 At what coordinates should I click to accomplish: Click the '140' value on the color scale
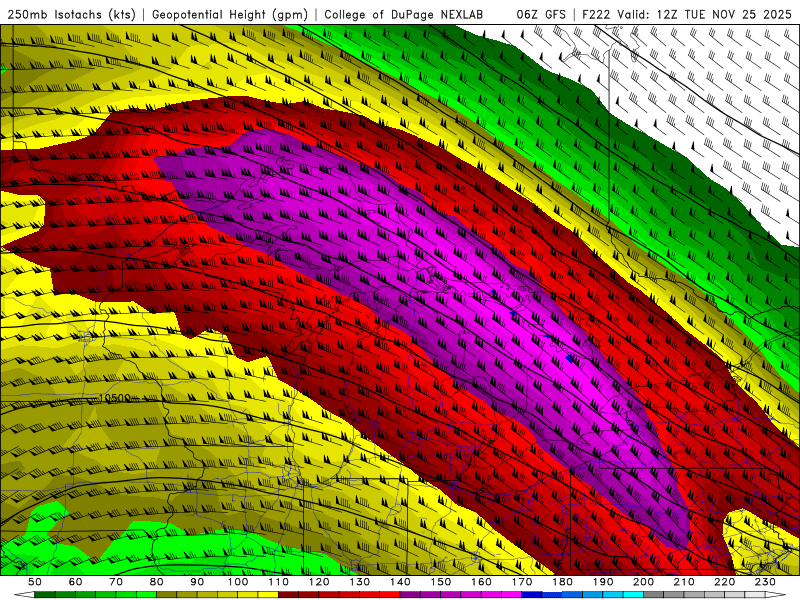point(400,582)
